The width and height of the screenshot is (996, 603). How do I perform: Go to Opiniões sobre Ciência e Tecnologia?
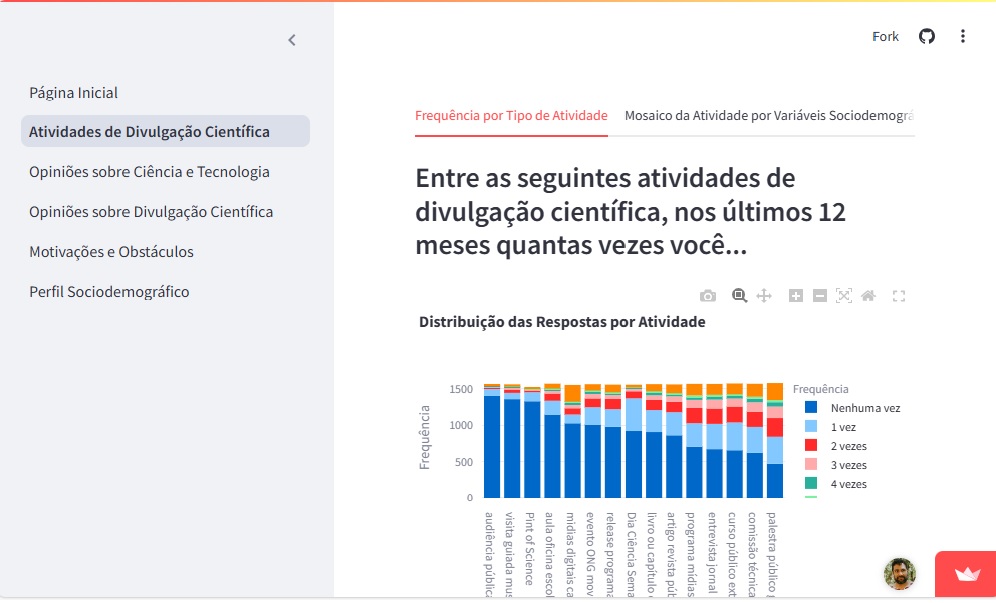click(149, 172)
